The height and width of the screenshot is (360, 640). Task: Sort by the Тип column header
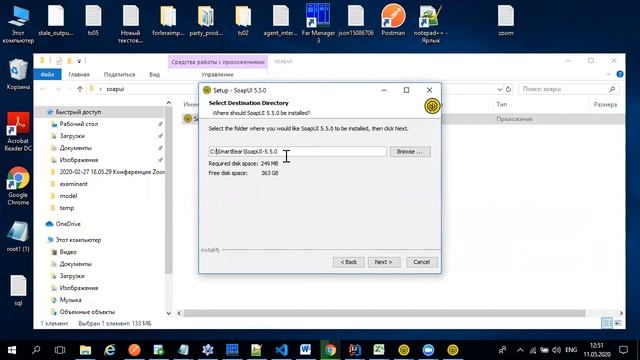click(x=502, y=104)
